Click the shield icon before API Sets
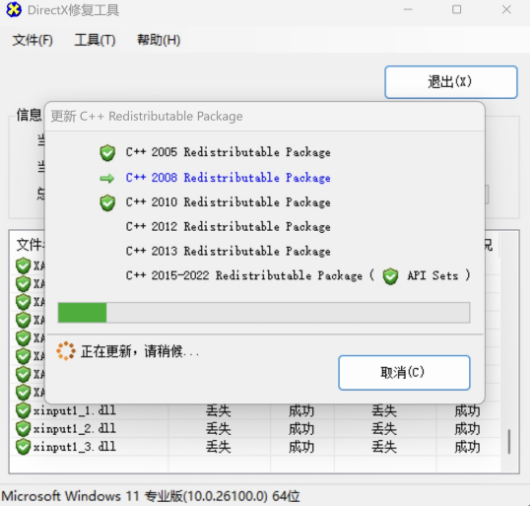 (x=390, y=276)
